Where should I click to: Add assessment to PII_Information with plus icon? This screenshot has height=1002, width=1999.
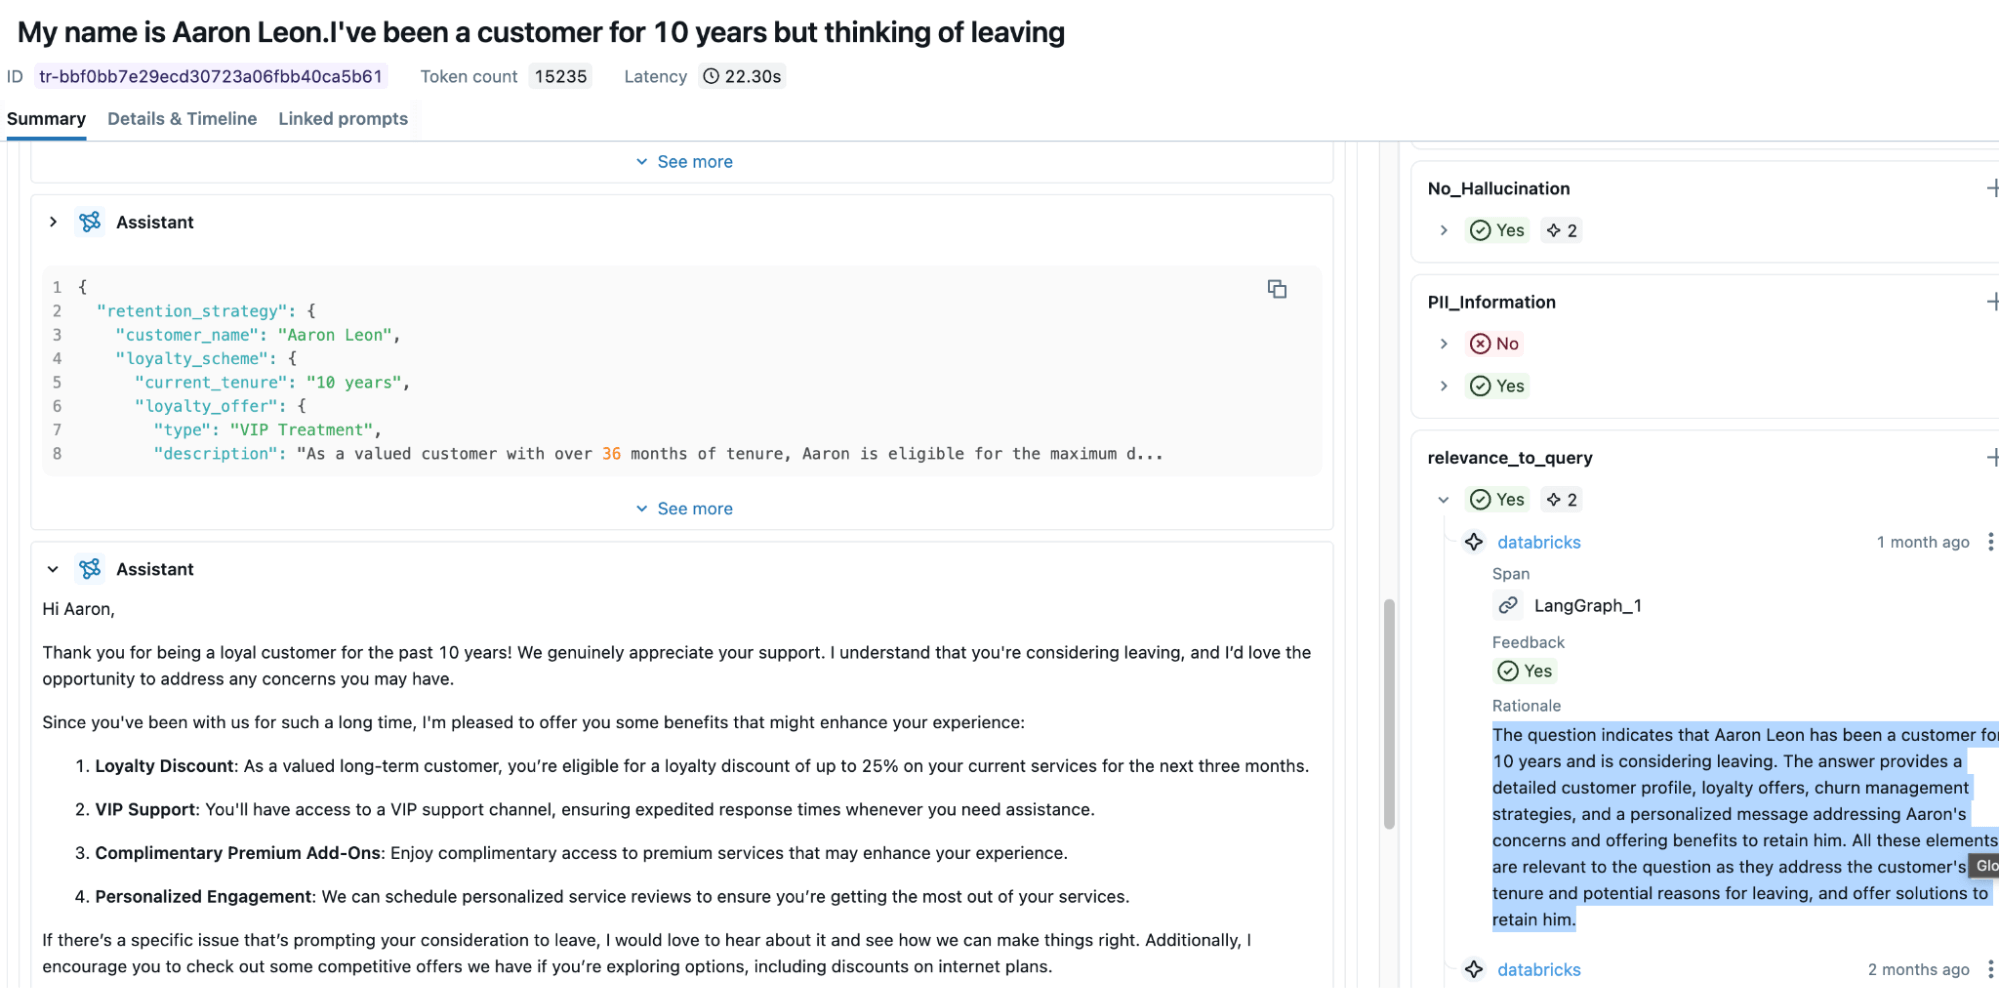(1992, 302)
